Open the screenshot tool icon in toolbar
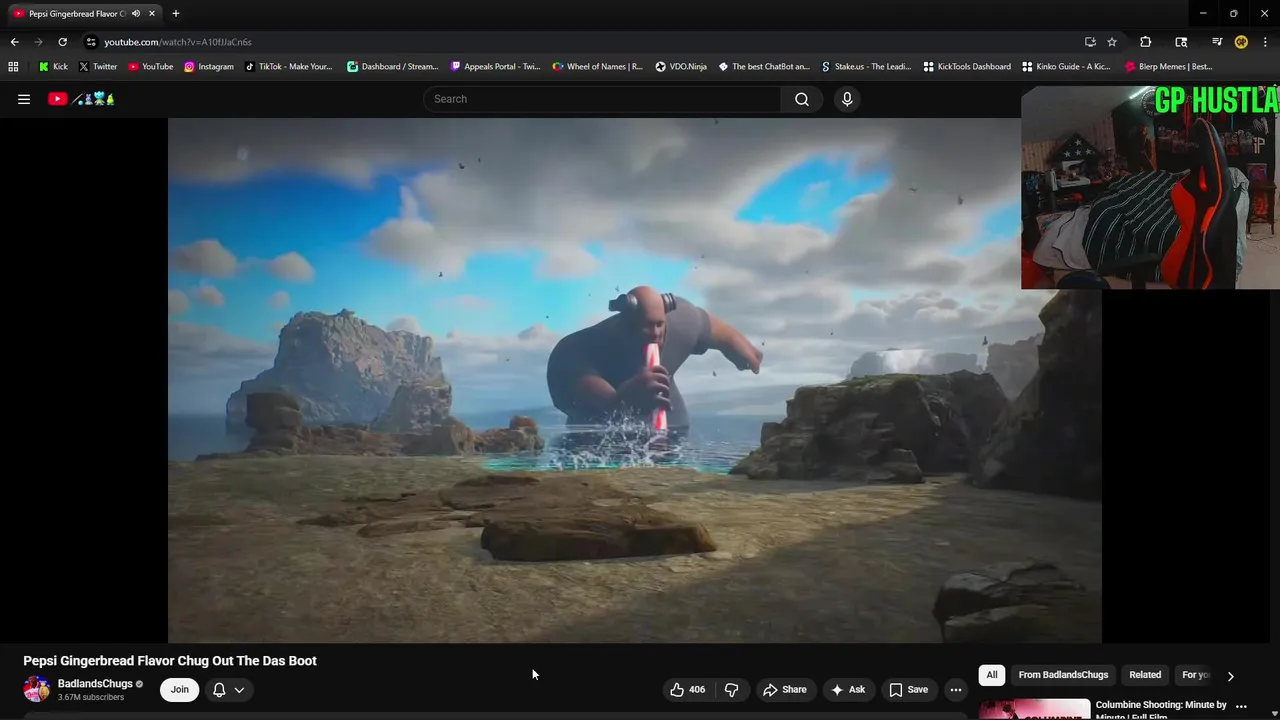 pyautogui.click(x=1181, y=42)
